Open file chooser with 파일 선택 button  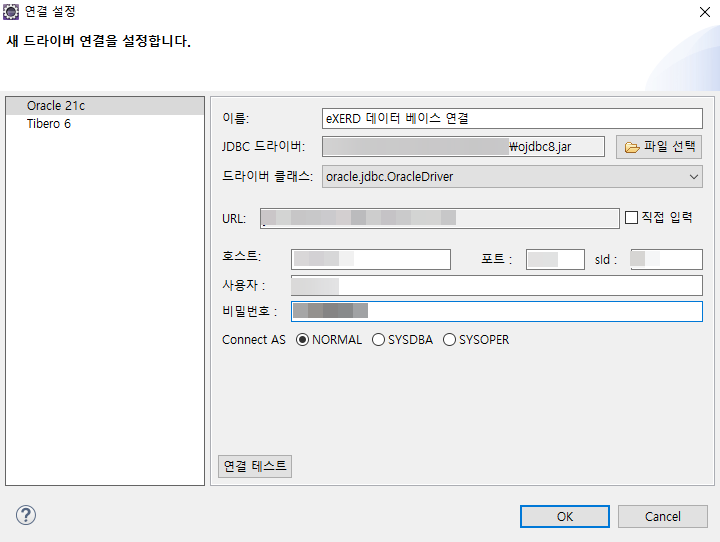tap(659, 147)
